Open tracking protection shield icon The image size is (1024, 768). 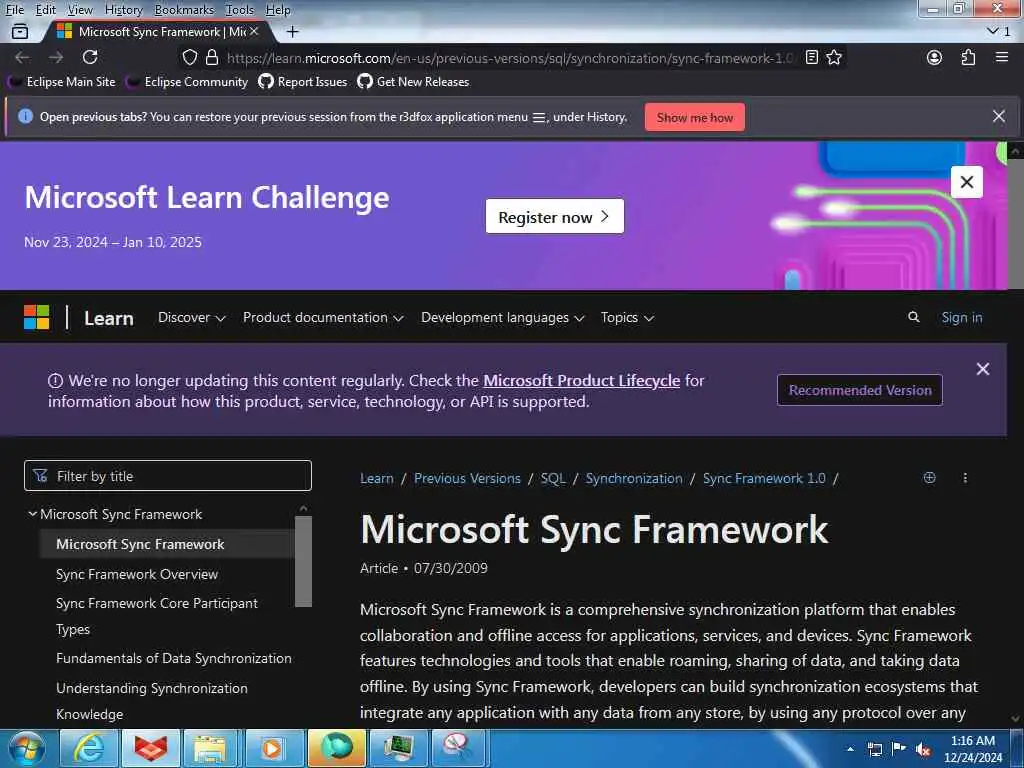[189, 57]
